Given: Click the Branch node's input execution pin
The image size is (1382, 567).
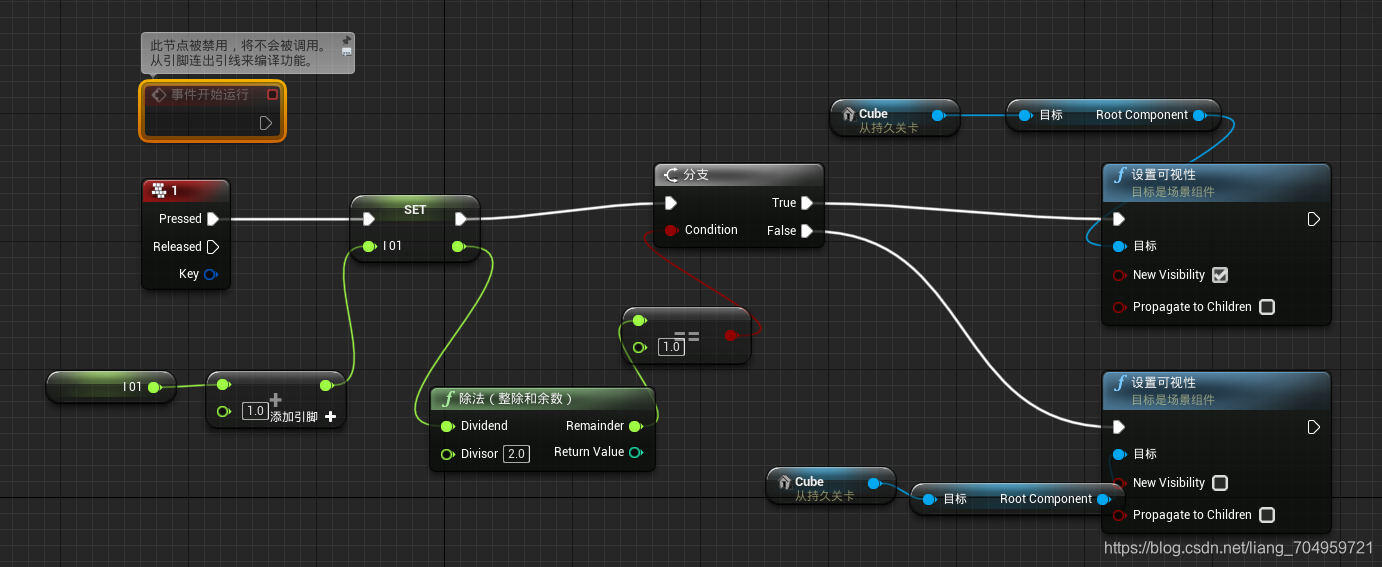Looking at the screenshot, I should 671,203.
